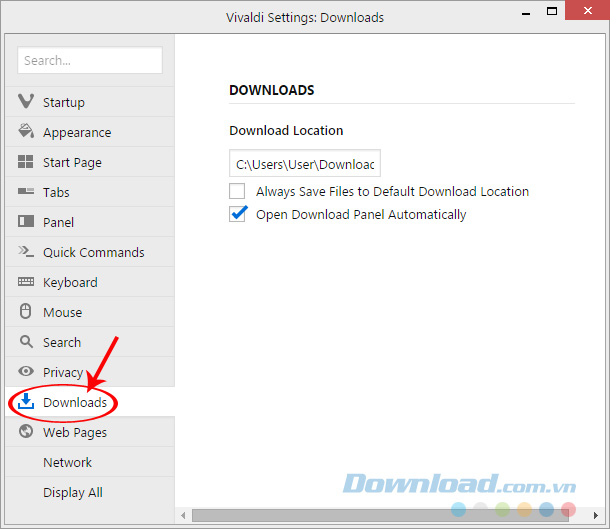Click the Tabs icon in sidebar
The width and height of the screenshot is (610, 529).
pos(26,191)
